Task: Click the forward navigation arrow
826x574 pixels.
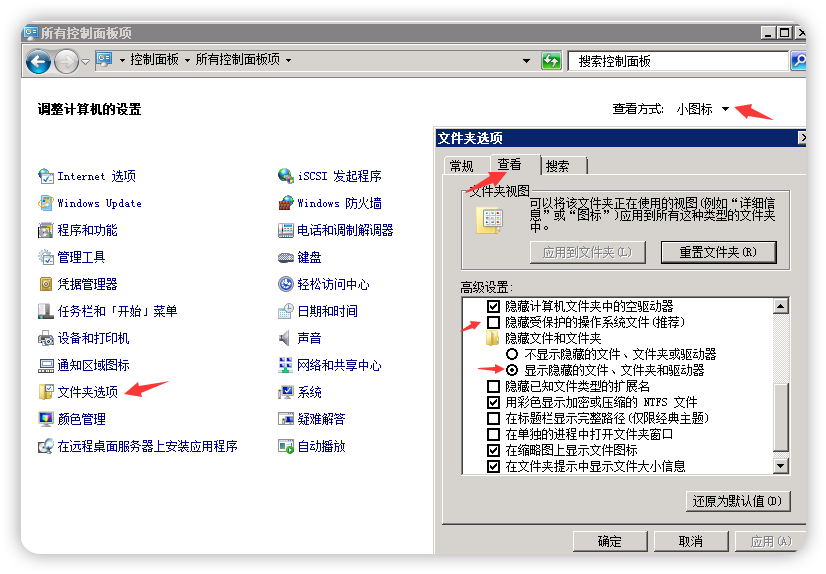Action: tap(66, 62)
